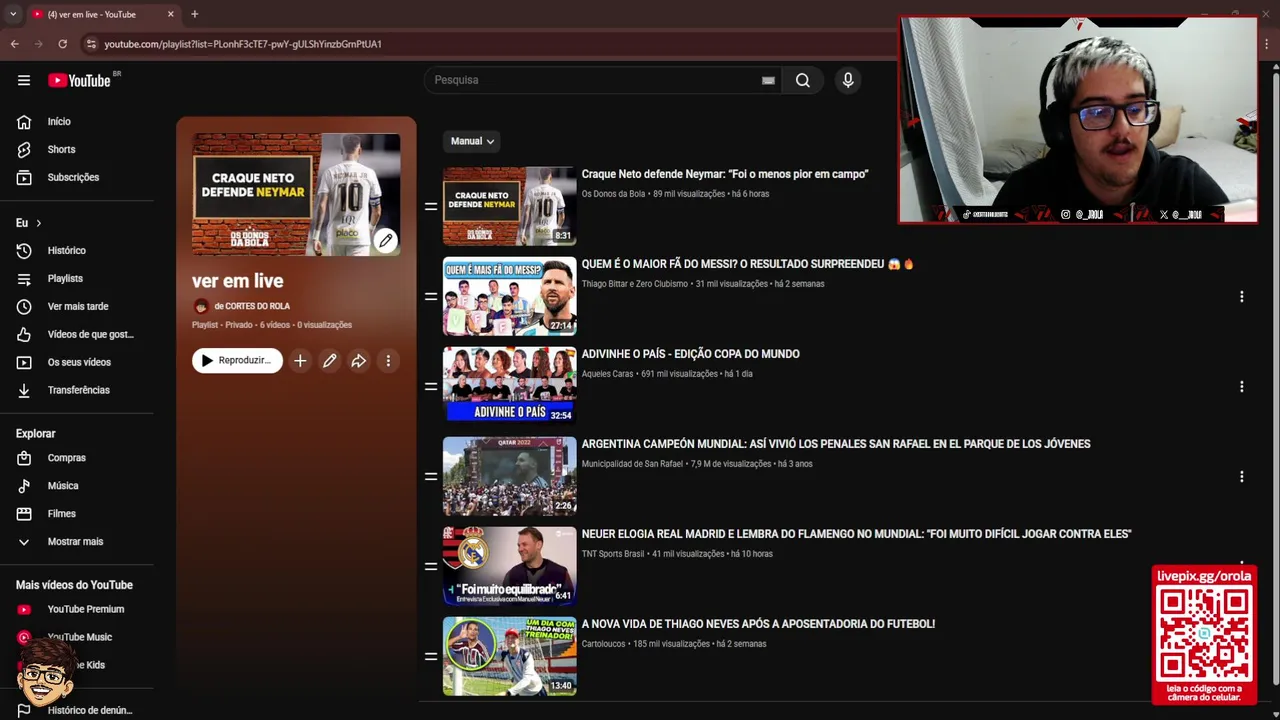Open the YouTube hamburger guide menu
This screenshot has width=1280, height=720.
tap(24, 80)
